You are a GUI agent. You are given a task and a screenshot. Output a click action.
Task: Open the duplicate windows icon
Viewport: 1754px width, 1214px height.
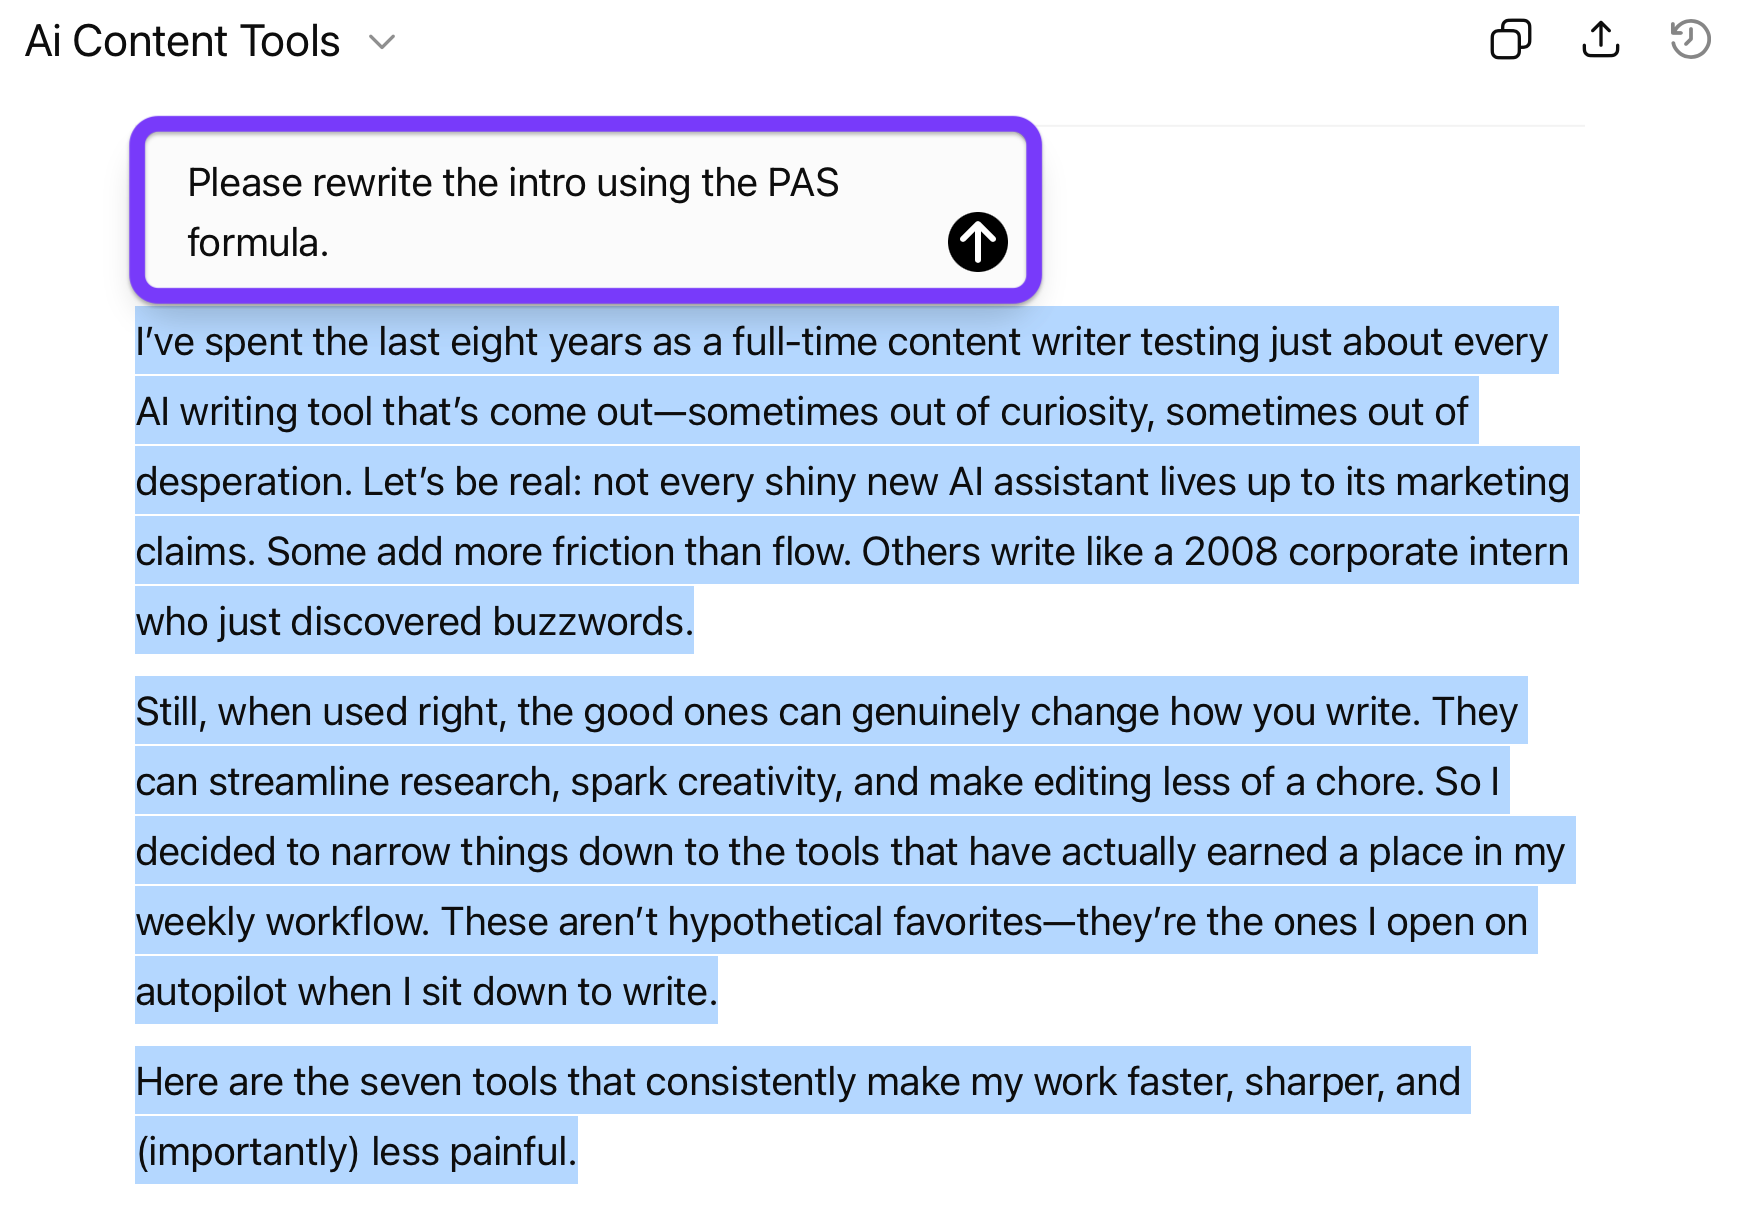pyautogui.click(x=1510, y=41)
